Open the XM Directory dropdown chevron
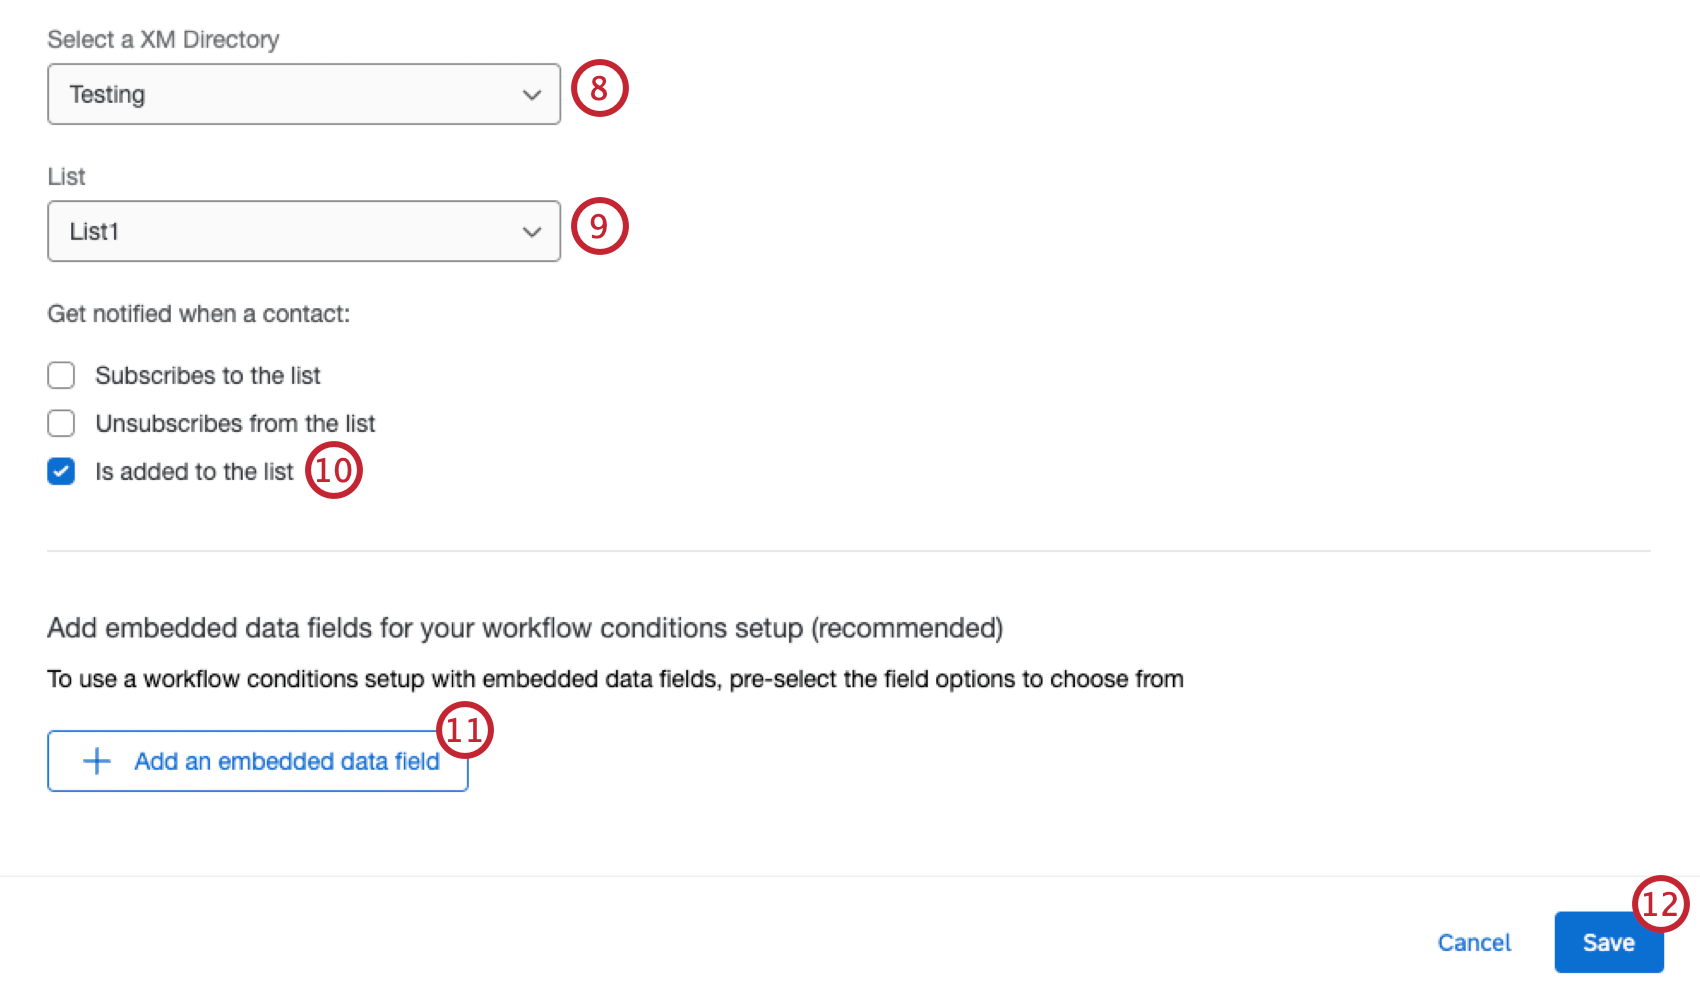Image resolution: width=1700 pixels, height=992 pixels. pos(531,94)
